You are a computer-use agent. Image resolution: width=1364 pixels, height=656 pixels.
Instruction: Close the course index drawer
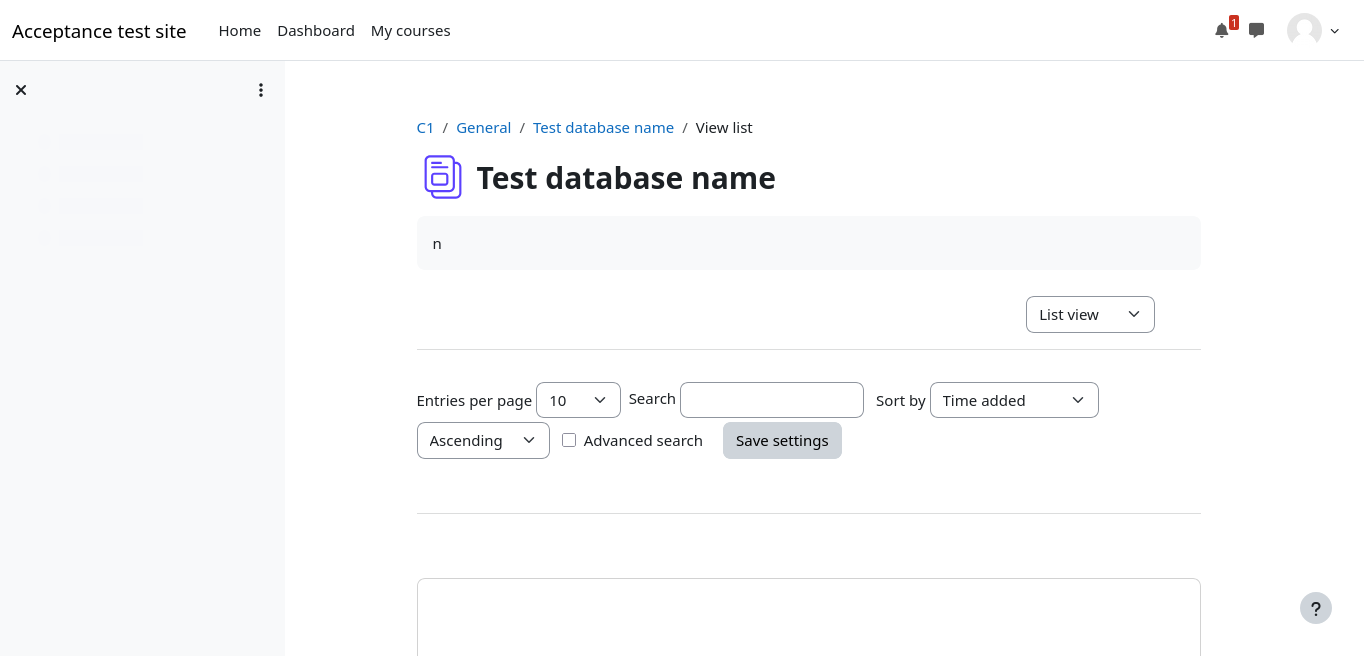(21, 90)
